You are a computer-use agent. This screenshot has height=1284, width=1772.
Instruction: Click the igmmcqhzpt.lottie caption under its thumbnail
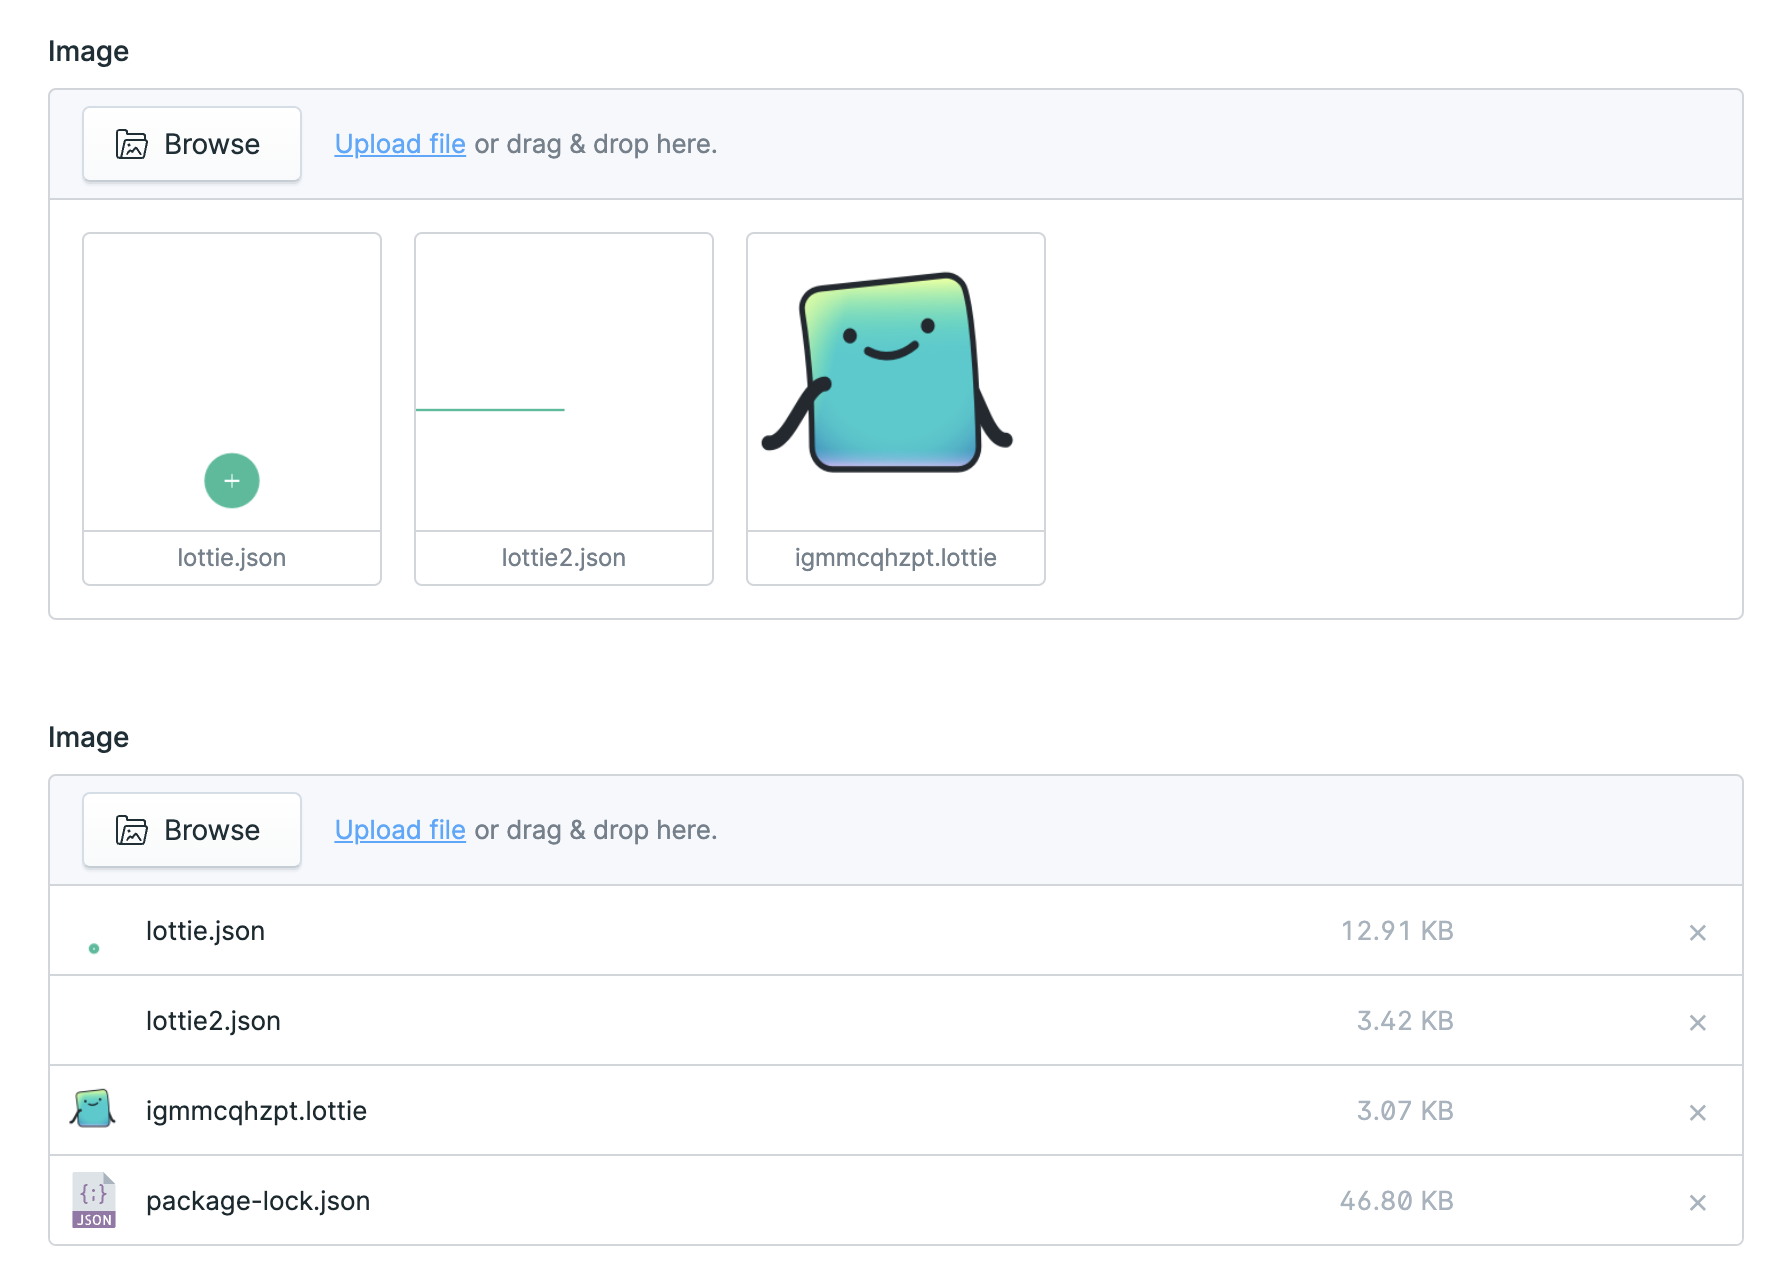[x=895, y=558]
